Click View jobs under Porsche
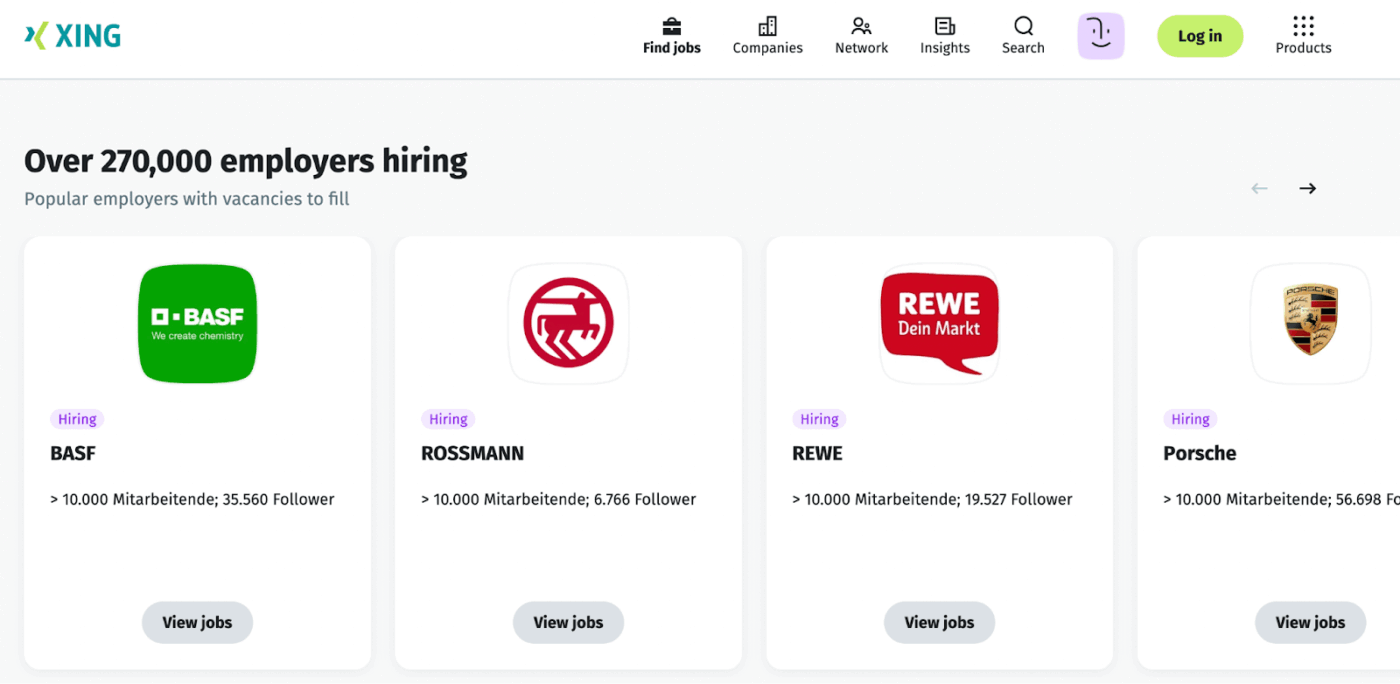 click(x=1310, y=622)
